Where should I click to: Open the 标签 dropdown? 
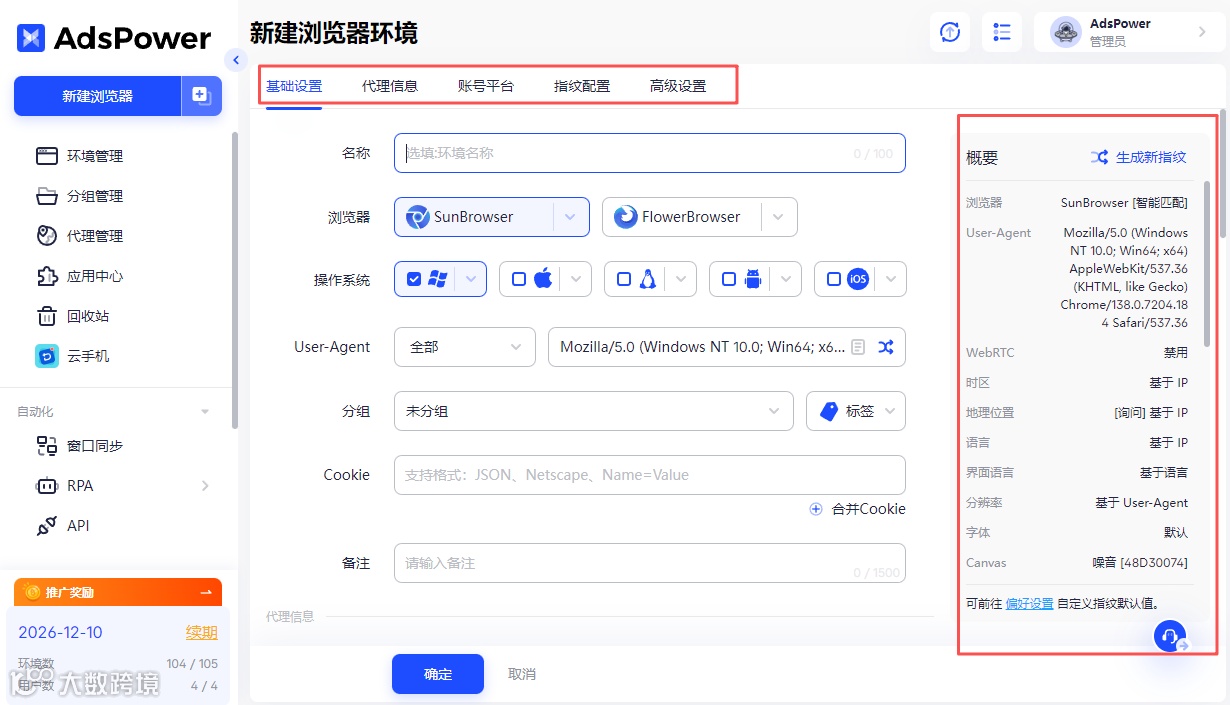click(856, 411)
